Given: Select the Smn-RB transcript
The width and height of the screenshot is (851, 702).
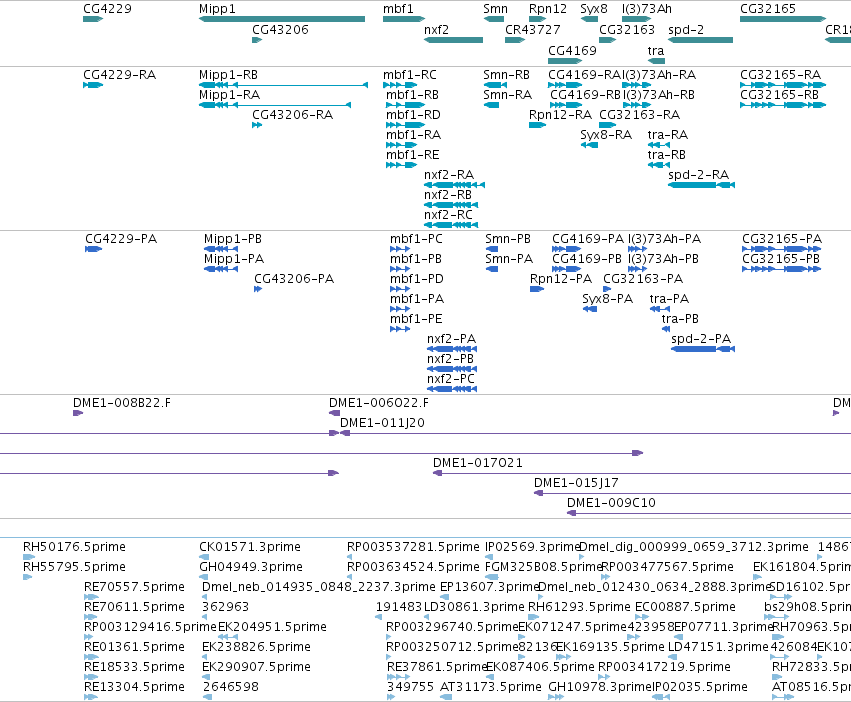Looking at the screenshot, I should (x=495, y=85).
